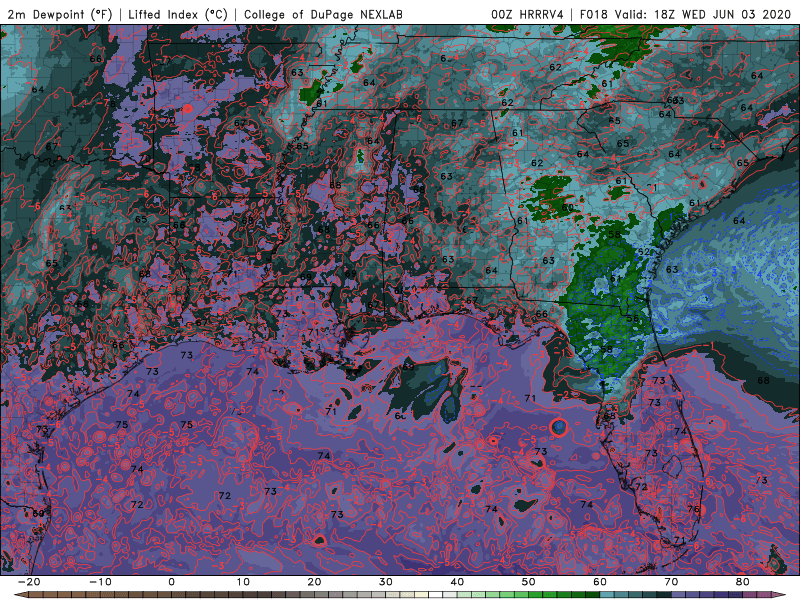The height and width of the screenshot is (600, 800).
Task: Click the 30 tick label on the colorbar
Action: (x=386, y=582)
